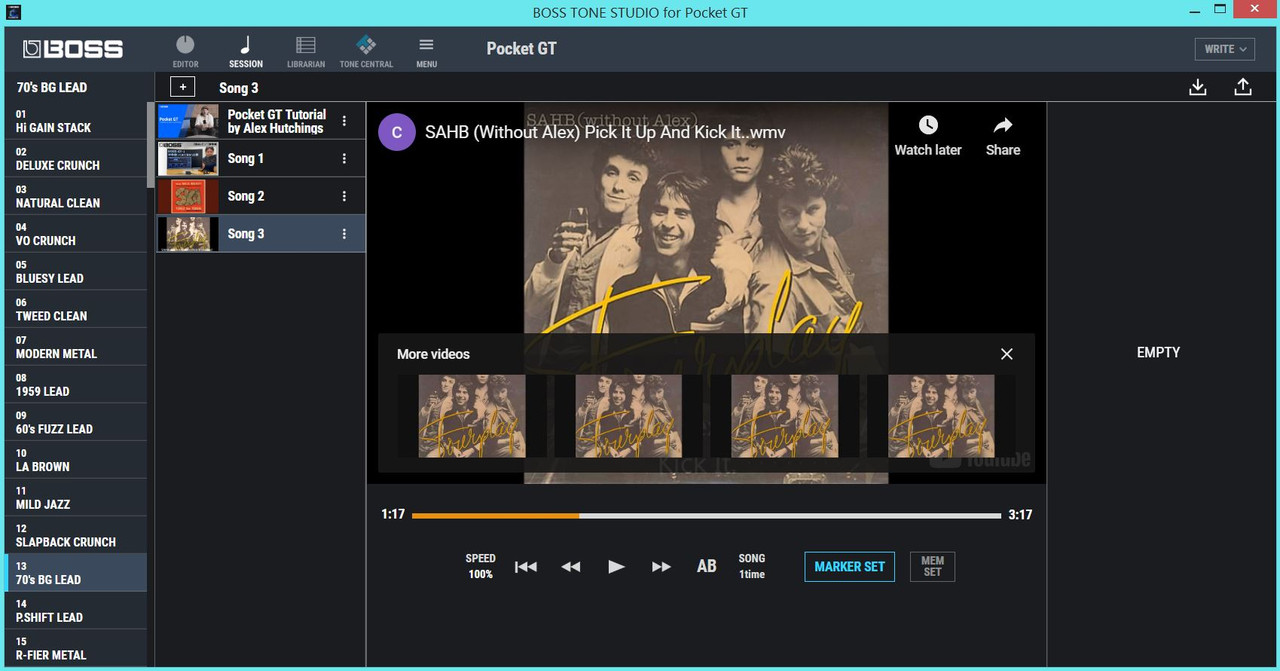Click the Share arrow icon

[x=1003, y=125]
